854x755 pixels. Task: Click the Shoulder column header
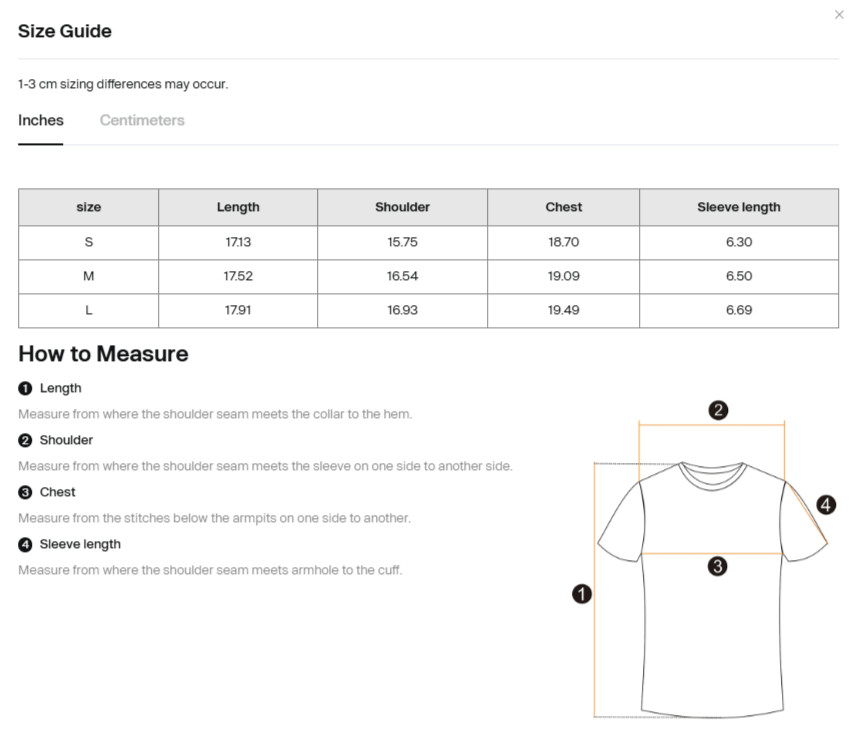click(x=402, y=207)
